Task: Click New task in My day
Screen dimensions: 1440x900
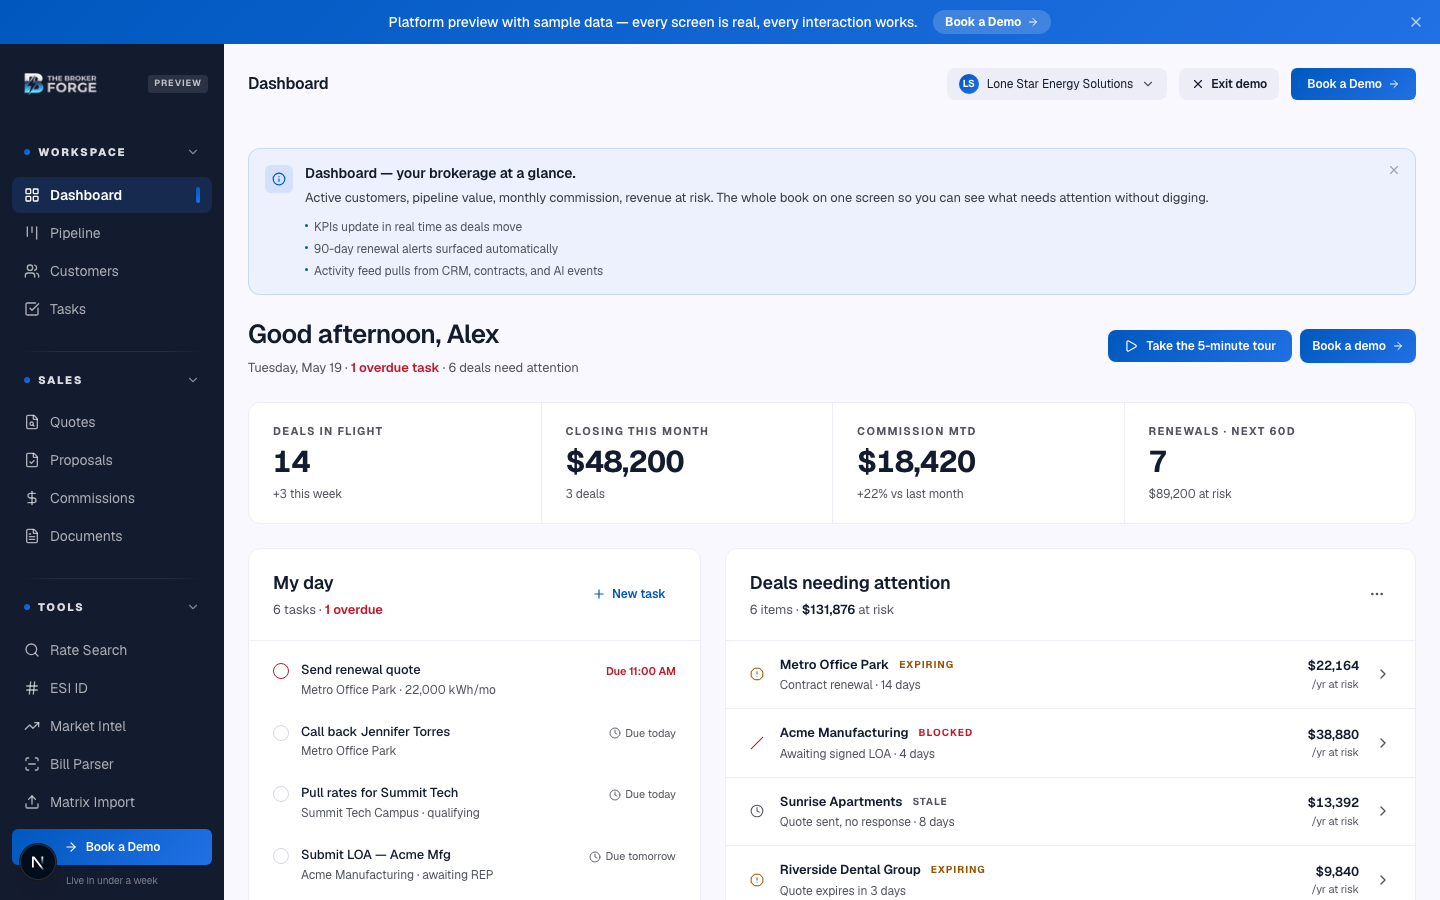Action: point(629,594)
